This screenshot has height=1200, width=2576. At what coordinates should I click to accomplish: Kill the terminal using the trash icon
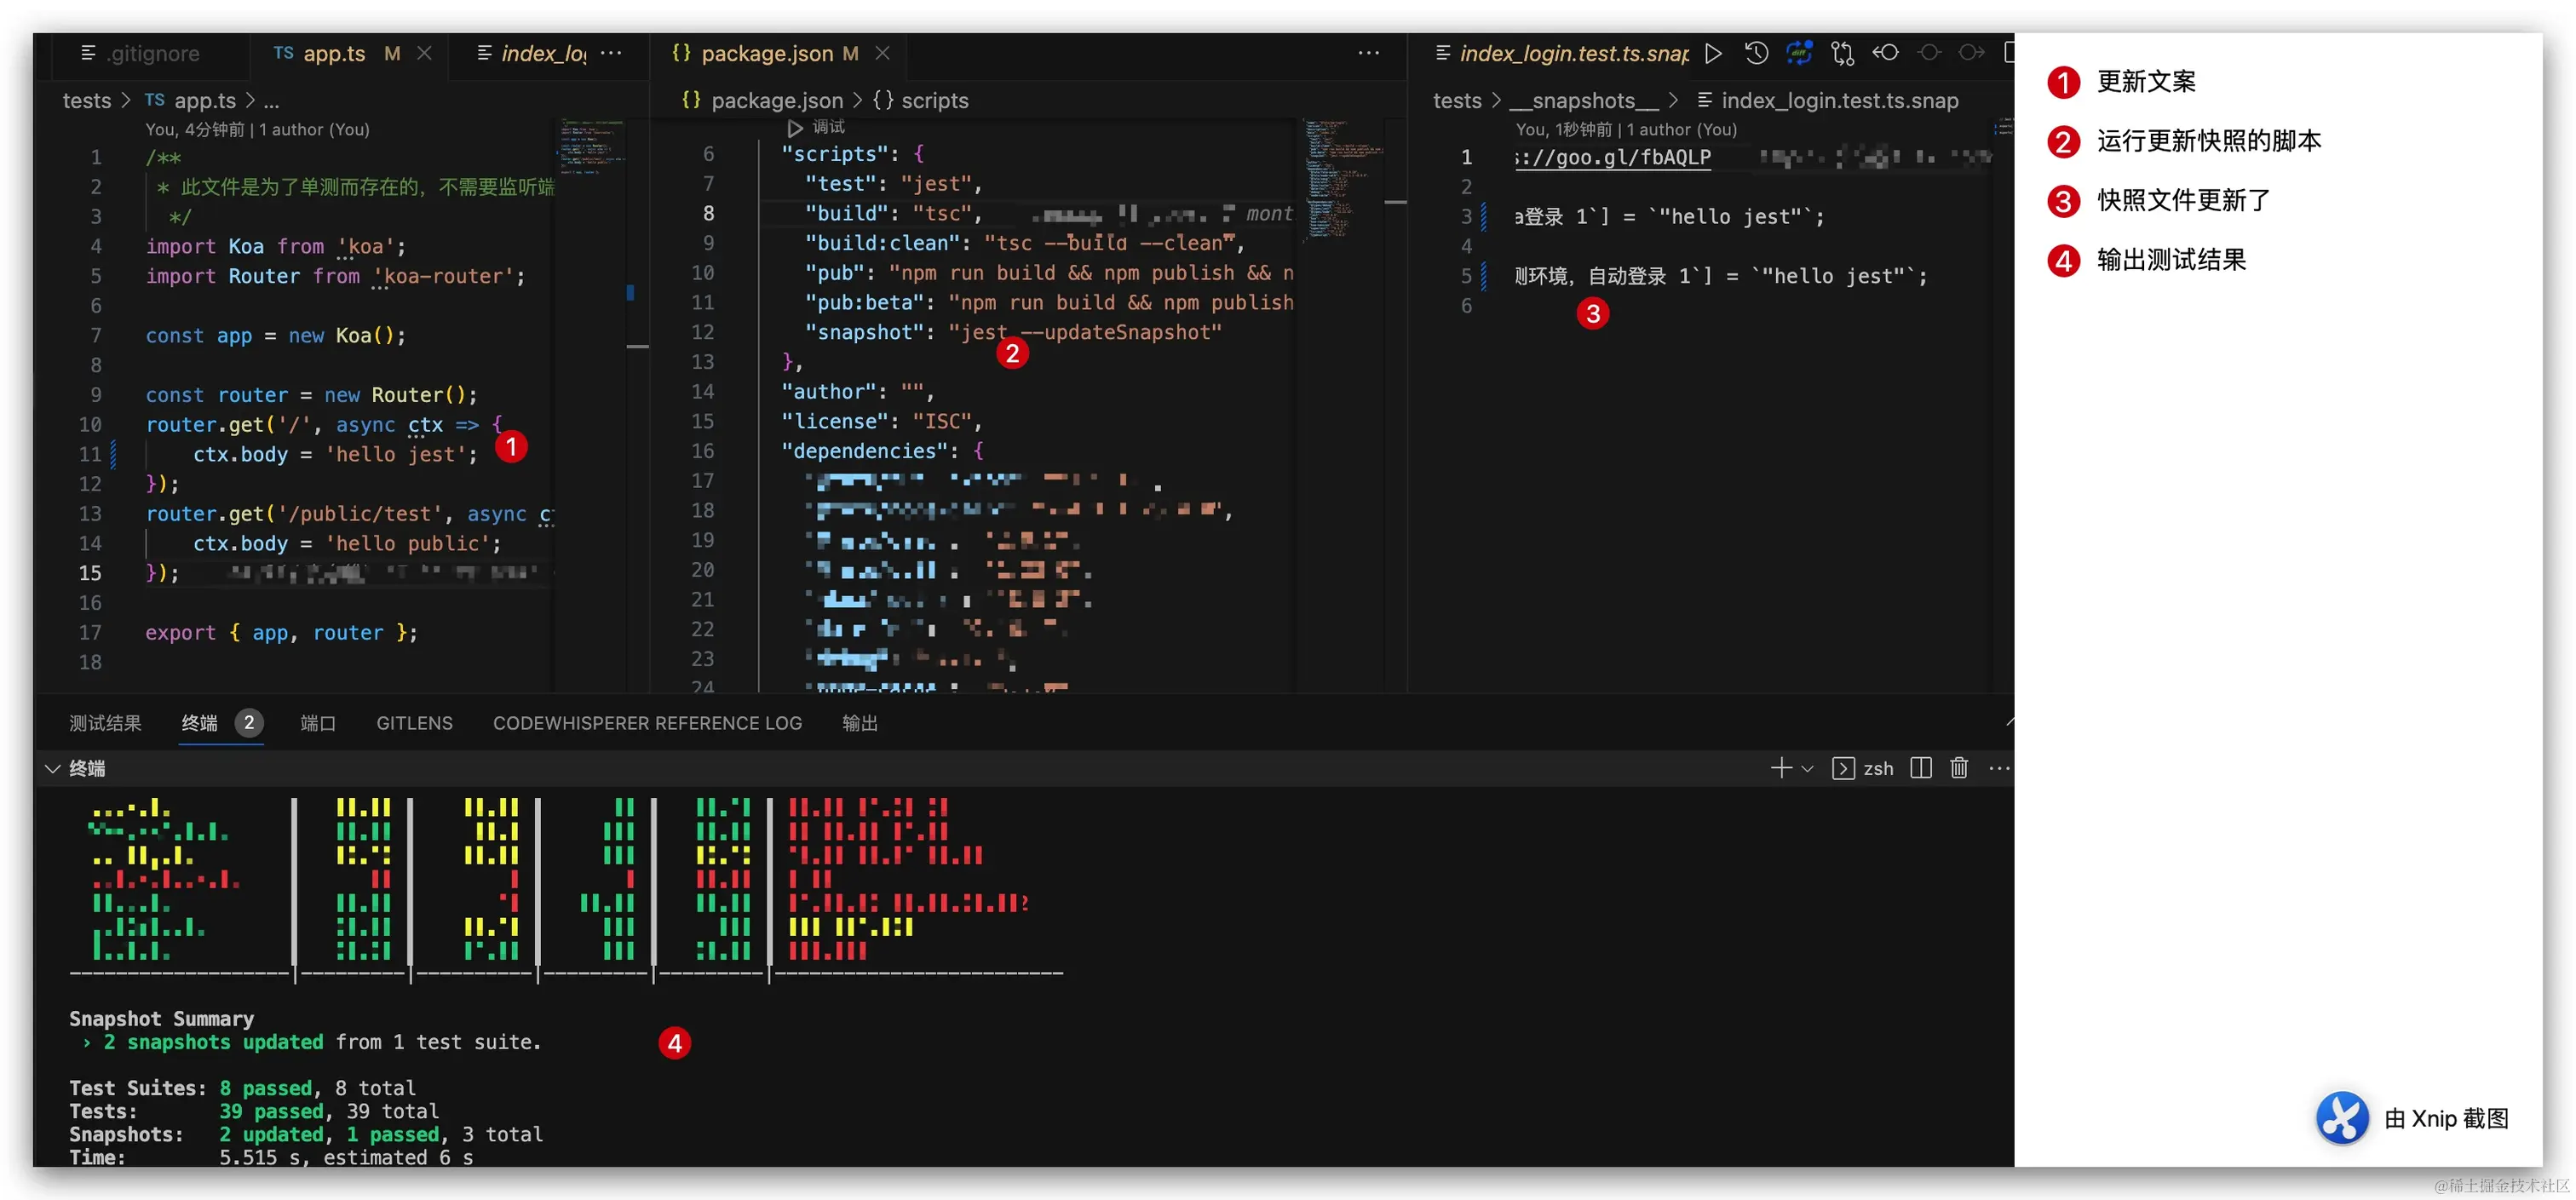click(x=1958, y=768)
